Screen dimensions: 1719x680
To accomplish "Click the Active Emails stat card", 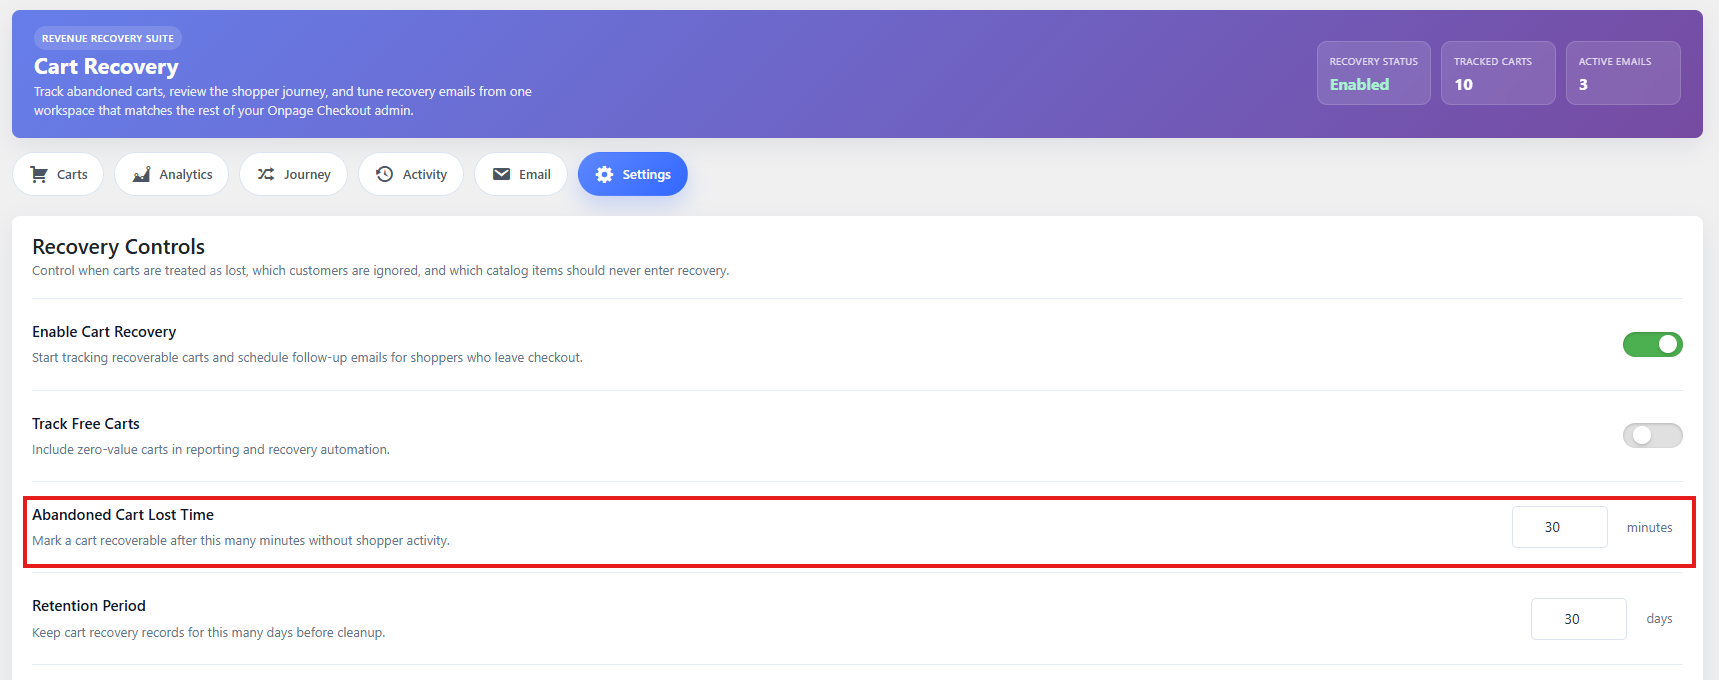I will [1623, 73].
